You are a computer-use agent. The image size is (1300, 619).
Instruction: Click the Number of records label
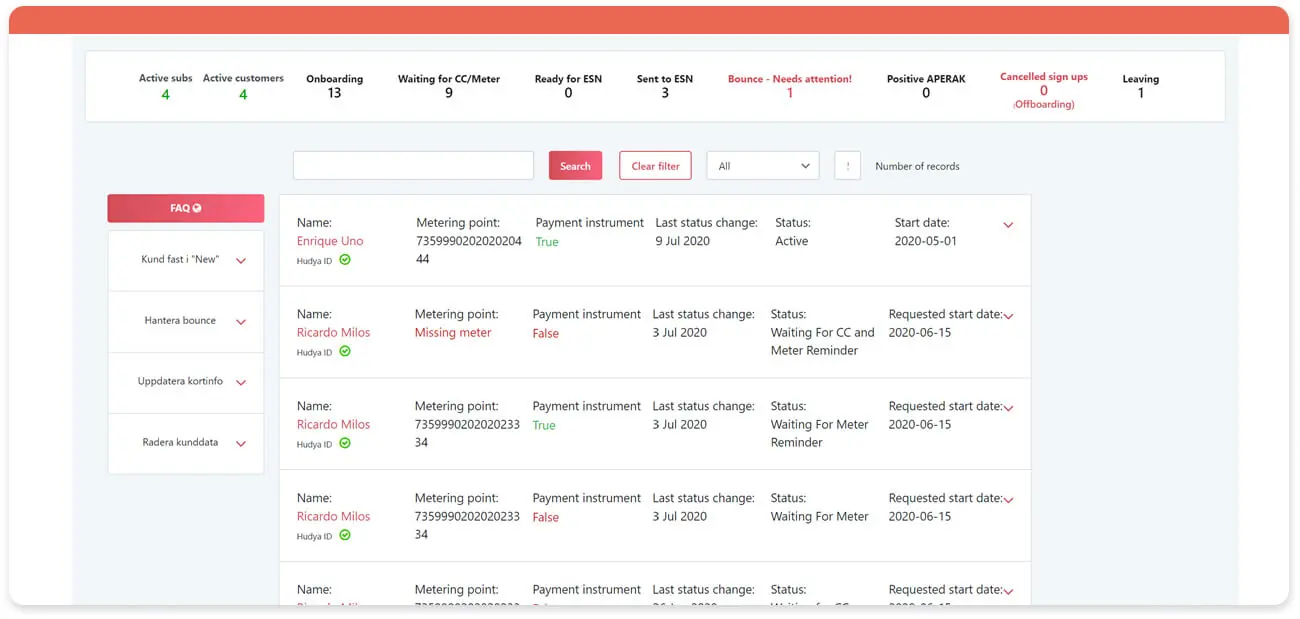coord(917,166)
